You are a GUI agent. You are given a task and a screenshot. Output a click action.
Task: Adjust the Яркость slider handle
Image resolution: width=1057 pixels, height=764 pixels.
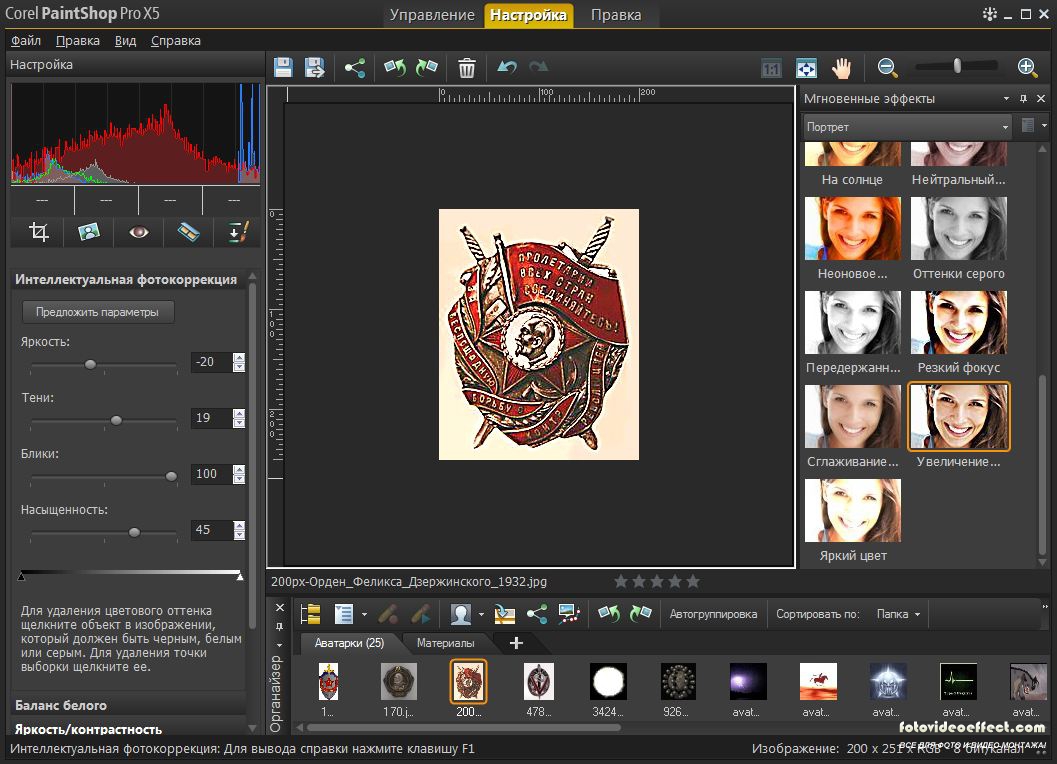point(90,365)
